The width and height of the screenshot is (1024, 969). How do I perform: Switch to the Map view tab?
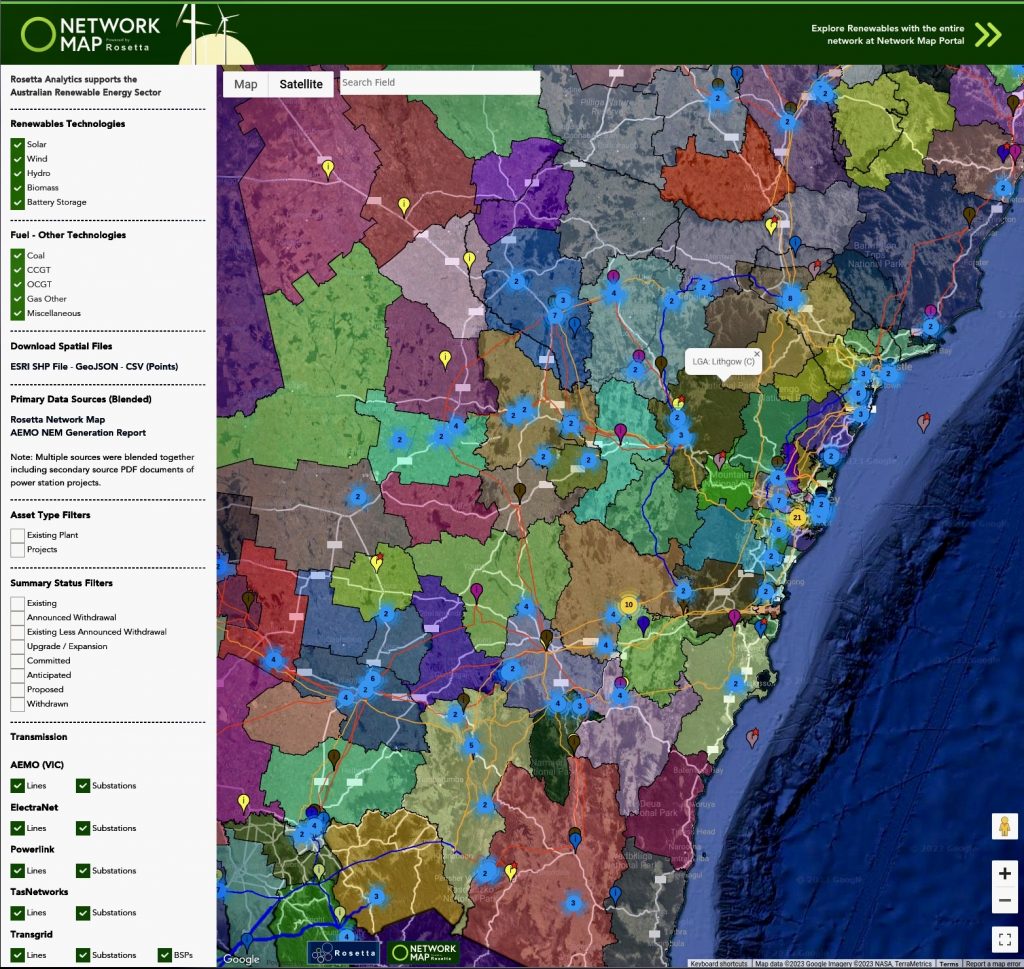pos(246,84)
